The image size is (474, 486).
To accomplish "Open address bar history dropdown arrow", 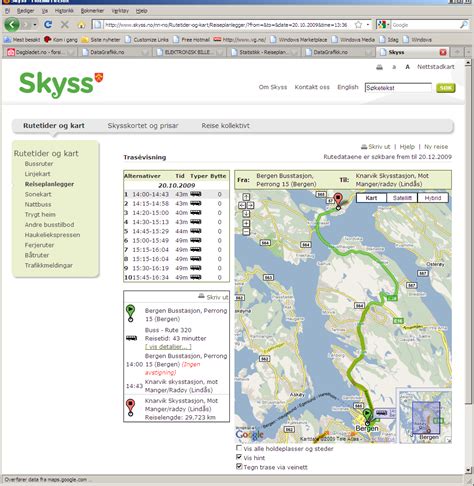I will 368,25.
